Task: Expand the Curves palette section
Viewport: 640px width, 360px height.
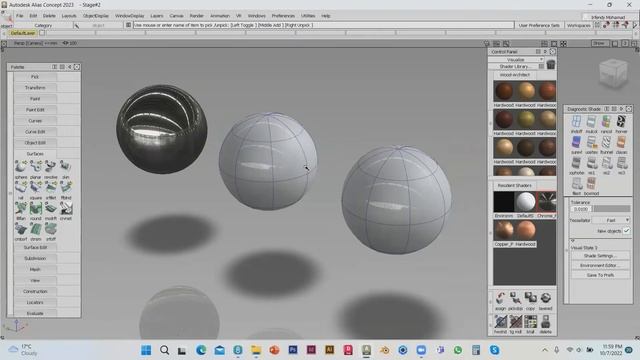Action: click(35, 121)
